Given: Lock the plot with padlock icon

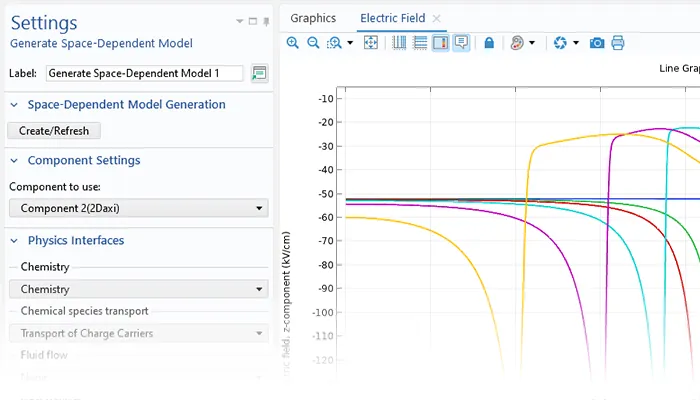Looking at the screenshot, I should point(488,43).
